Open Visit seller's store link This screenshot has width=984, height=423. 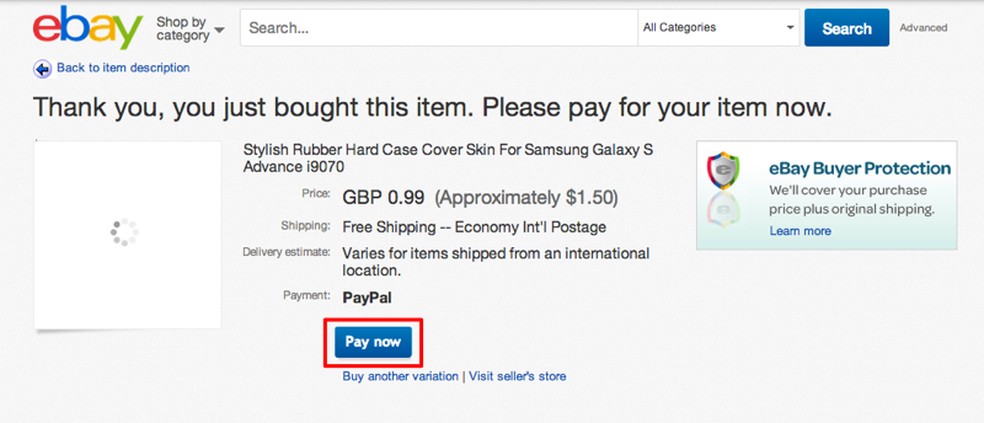point(517,377)
